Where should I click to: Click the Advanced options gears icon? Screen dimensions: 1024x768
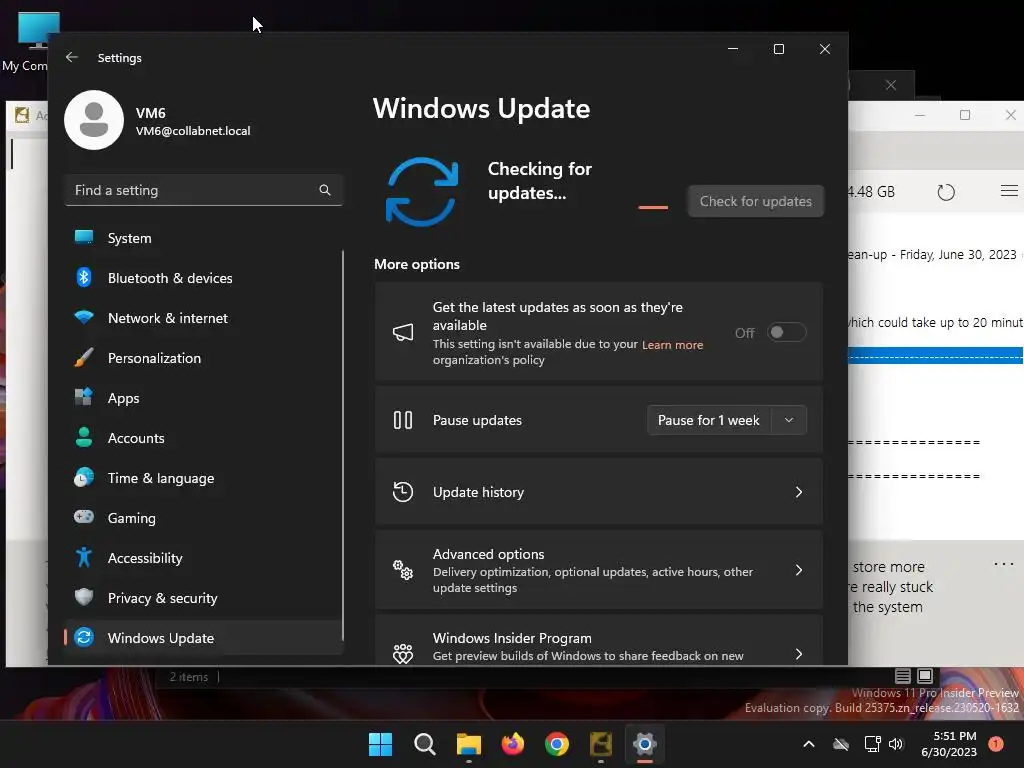(x=403, y=570)
